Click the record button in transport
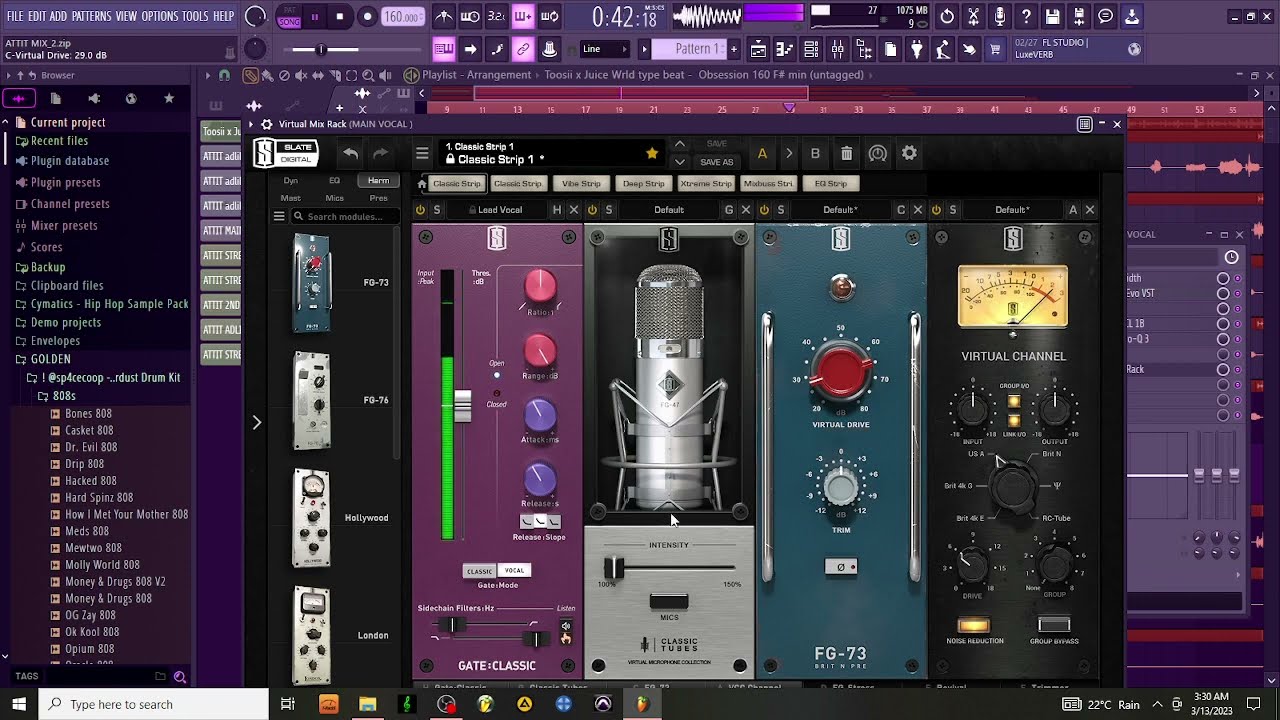The width and height of the screenshot is (1280, 720). coord(367,17)
